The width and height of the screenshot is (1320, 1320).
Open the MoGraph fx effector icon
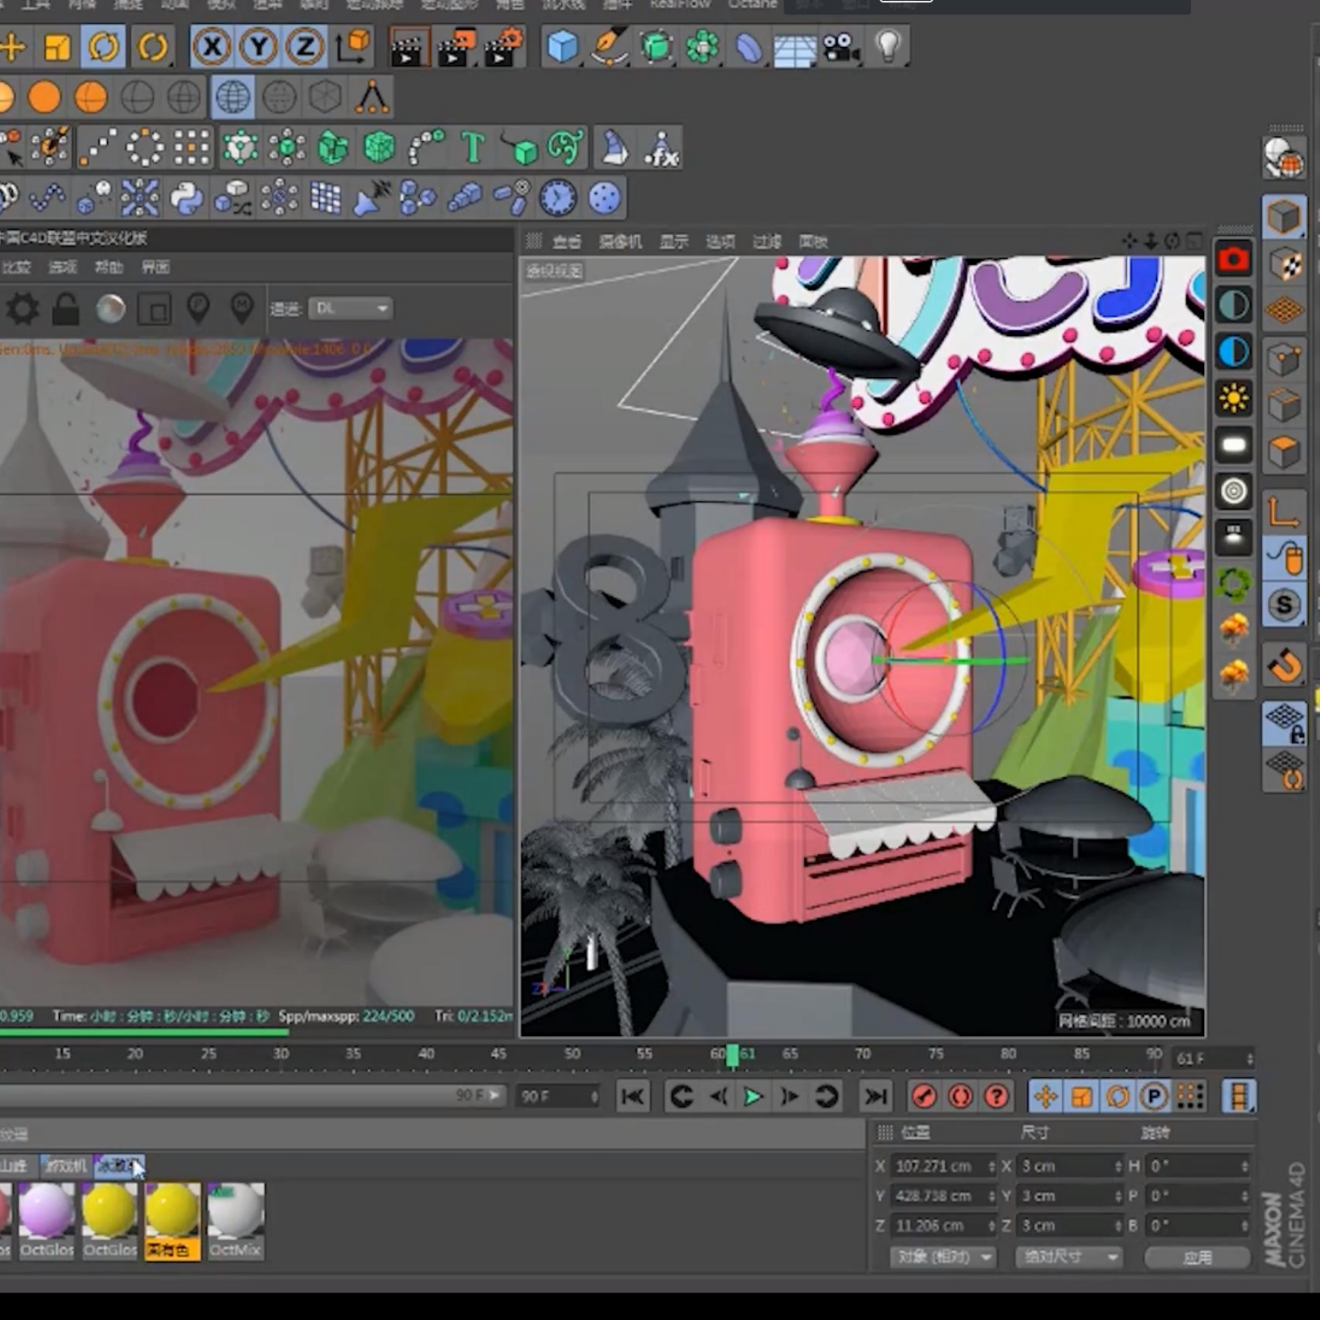pyautogui.click(x=661, y=148)
